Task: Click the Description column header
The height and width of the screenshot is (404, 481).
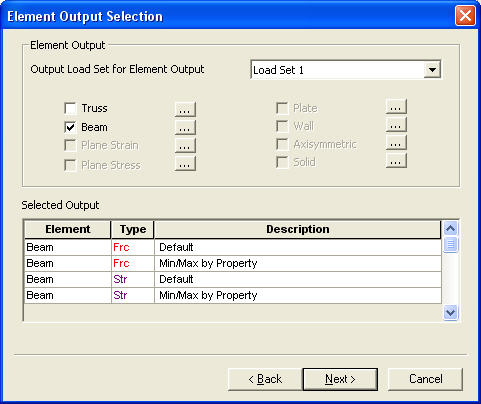Action: pos(298,229)
